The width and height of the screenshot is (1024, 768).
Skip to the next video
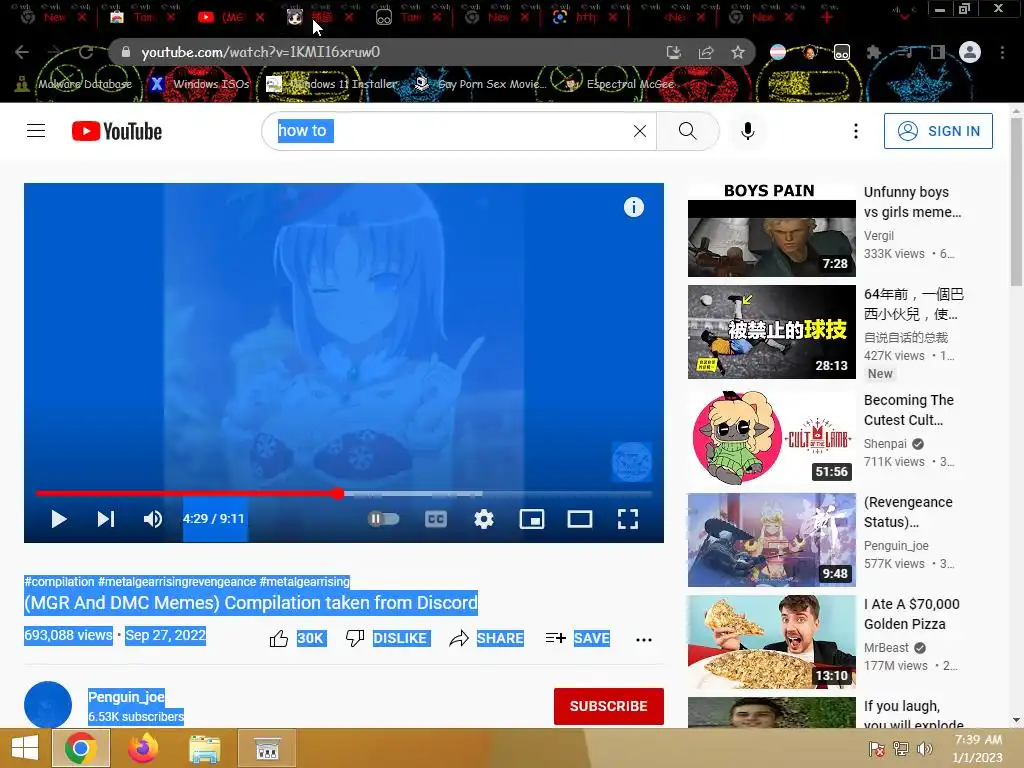(x=106, y=519)
